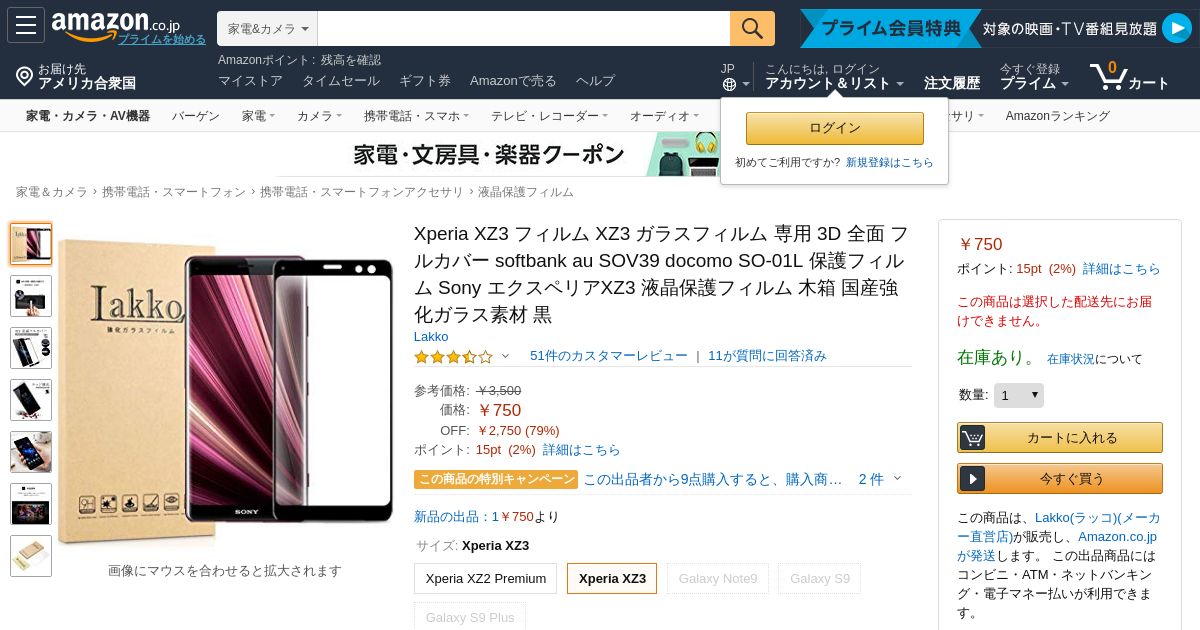Open バーゲン subnav item
The height and width of the screenshot is (630, 1200).
point(196,116)
